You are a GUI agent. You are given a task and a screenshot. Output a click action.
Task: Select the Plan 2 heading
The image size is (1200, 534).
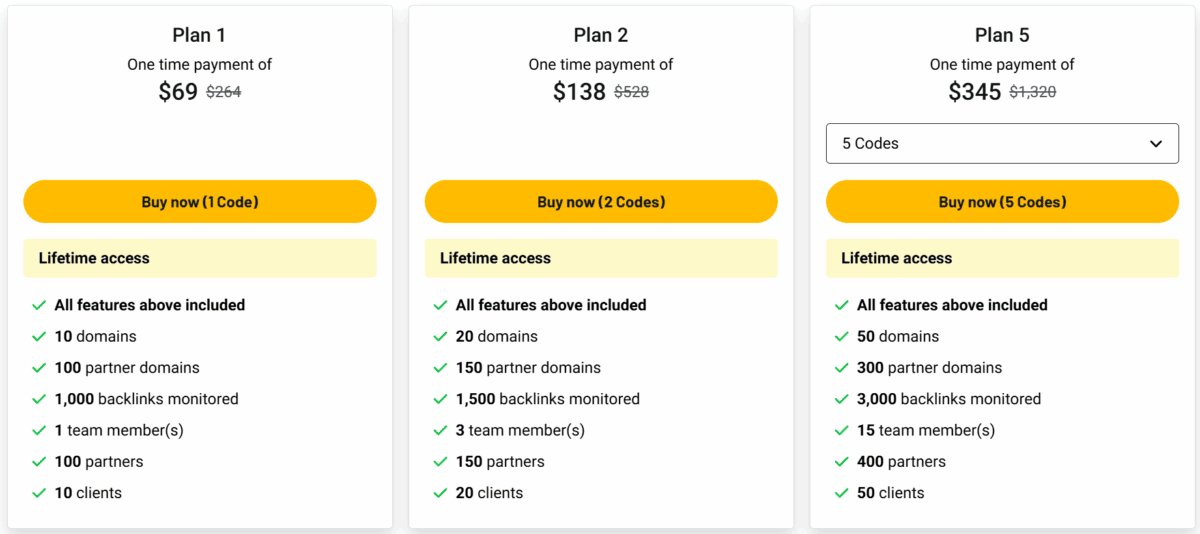[x=601, y=35]
